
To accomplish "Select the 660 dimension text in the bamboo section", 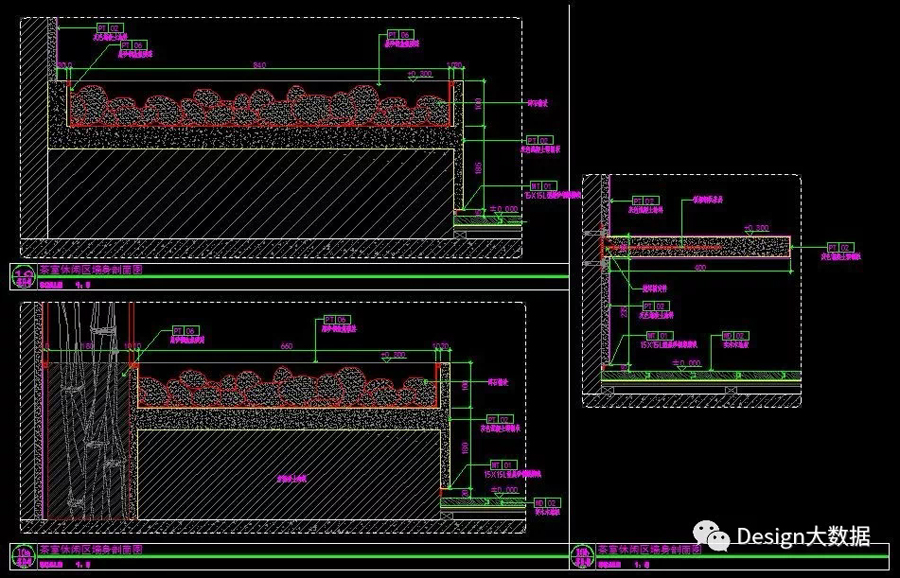I will 287,346.
